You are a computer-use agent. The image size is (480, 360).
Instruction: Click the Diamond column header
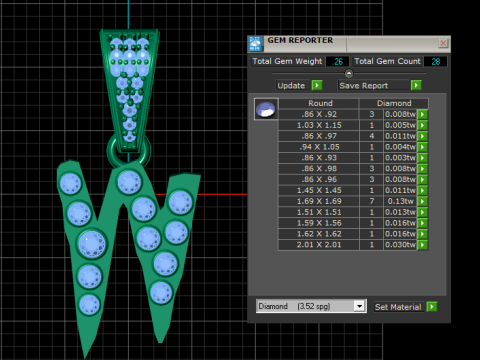pyautogui.click(x=394, y=103)
